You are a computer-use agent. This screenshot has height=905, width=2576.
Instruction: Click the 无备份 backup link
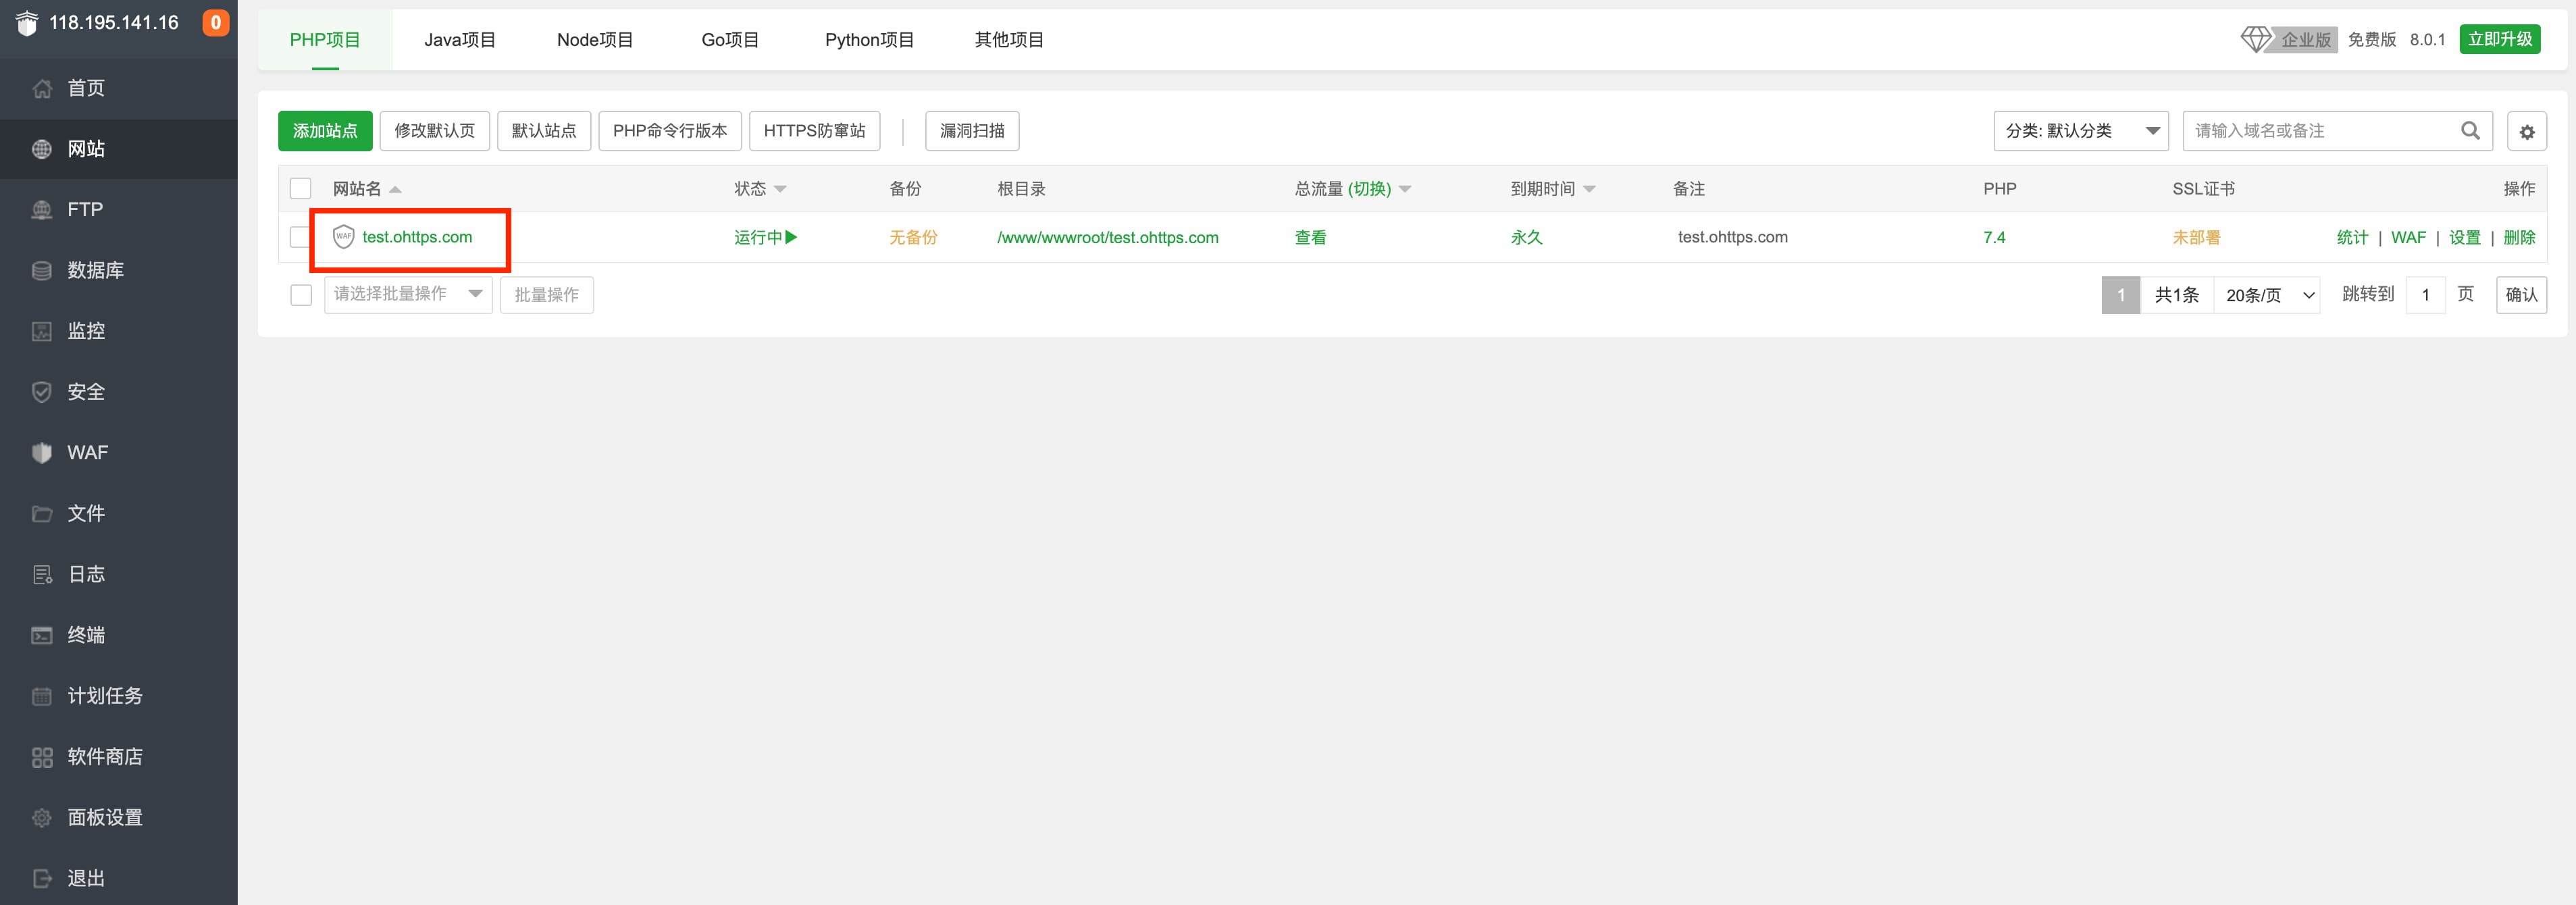tap(913, 237)
